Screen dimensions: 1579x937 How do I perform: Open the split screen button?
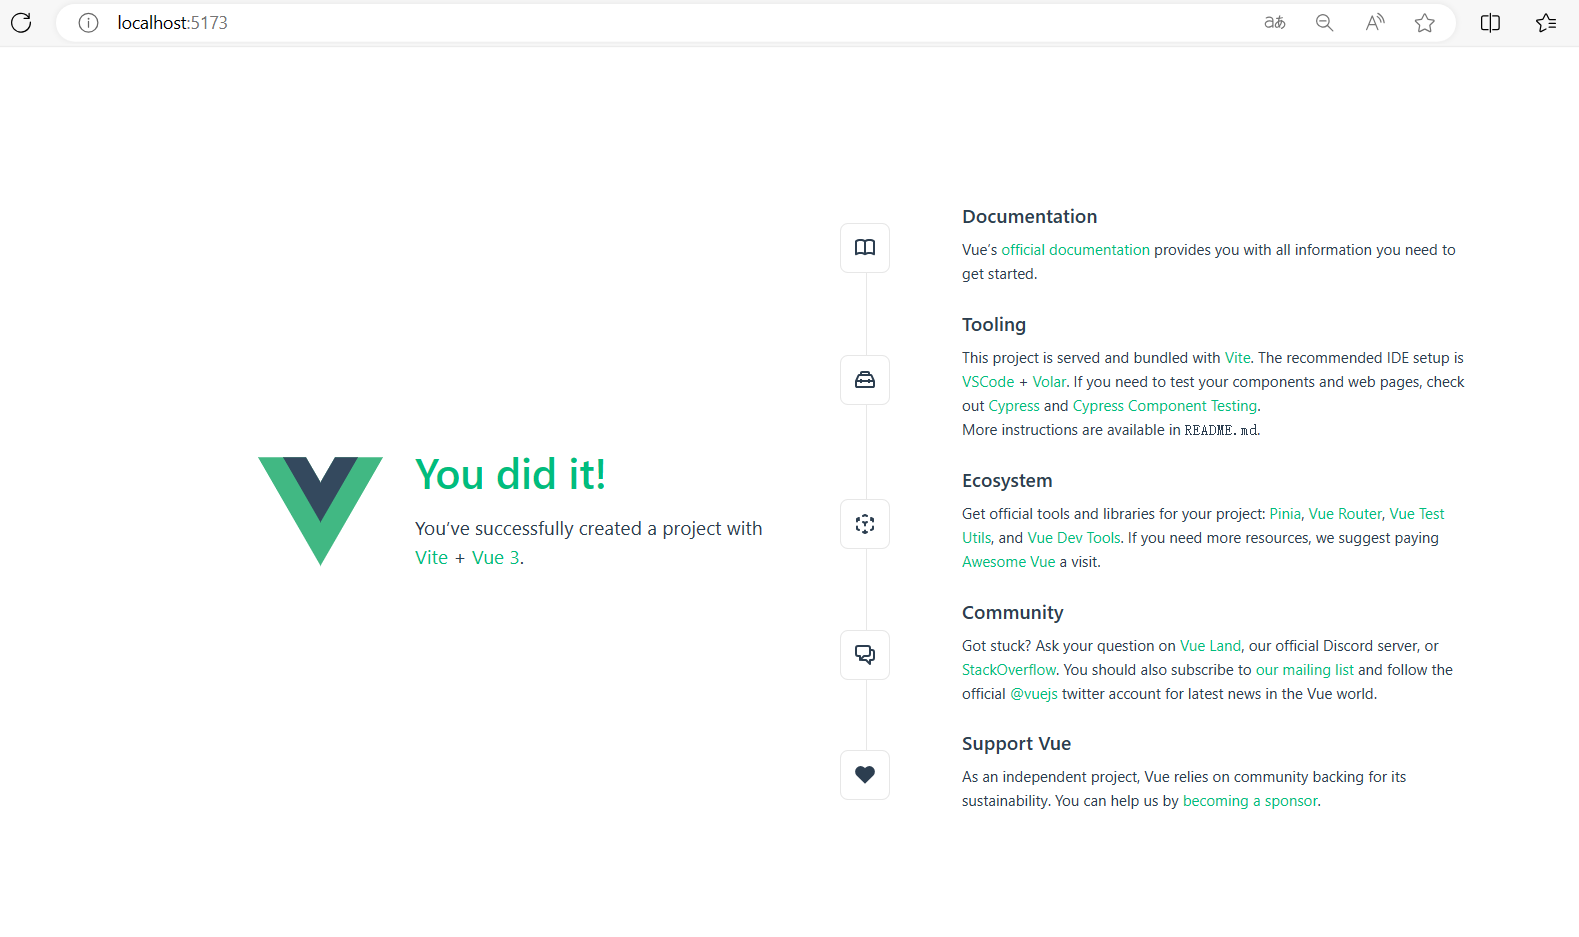click(x=1490, y=23)
